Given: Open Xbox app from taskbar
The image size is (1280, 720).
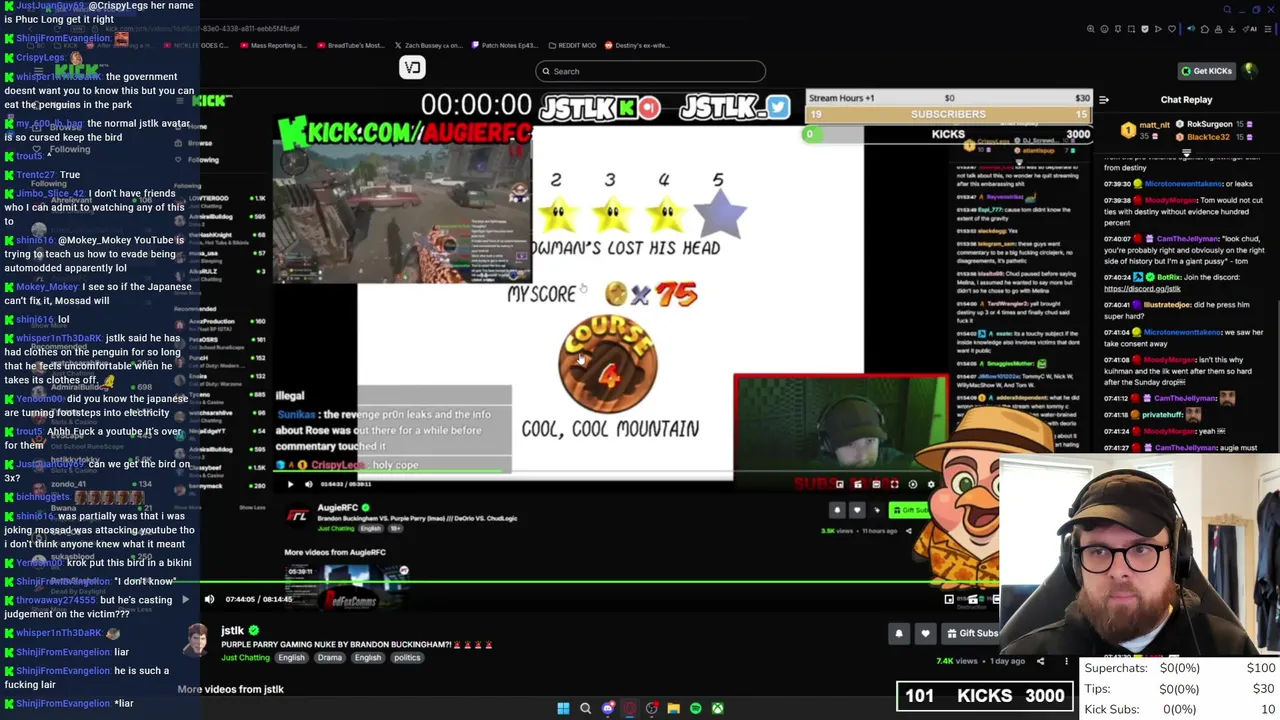Looking at the screenshot, I should (717, 708).
